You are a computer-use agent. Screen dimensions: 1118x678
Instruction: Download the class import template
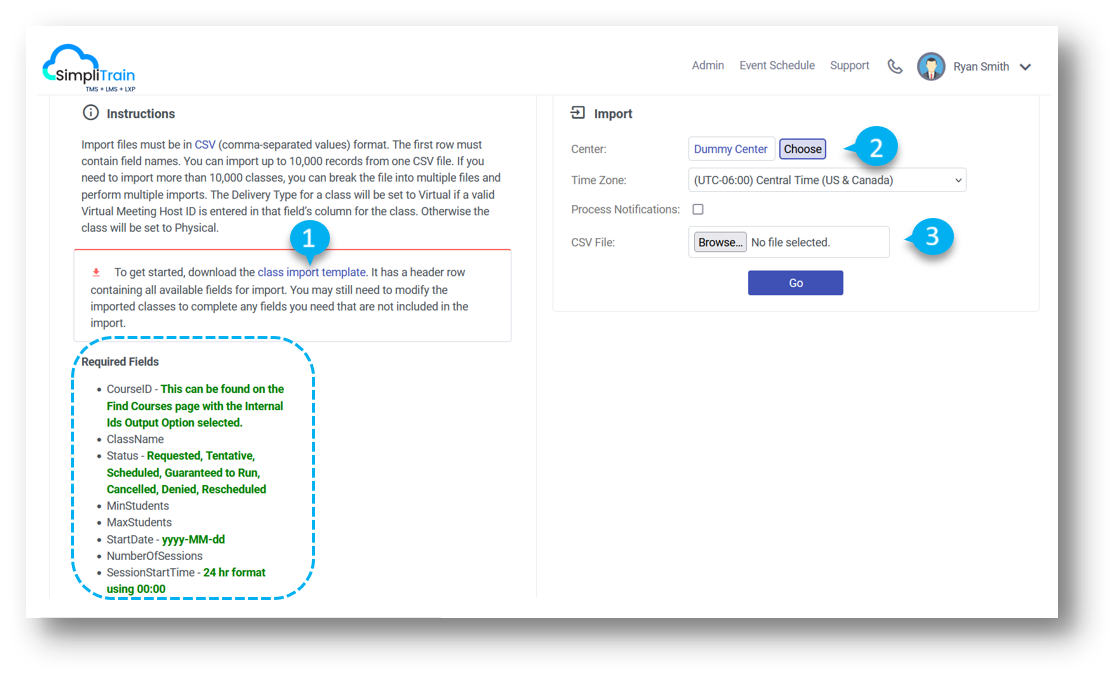click(x=311, y=272)
